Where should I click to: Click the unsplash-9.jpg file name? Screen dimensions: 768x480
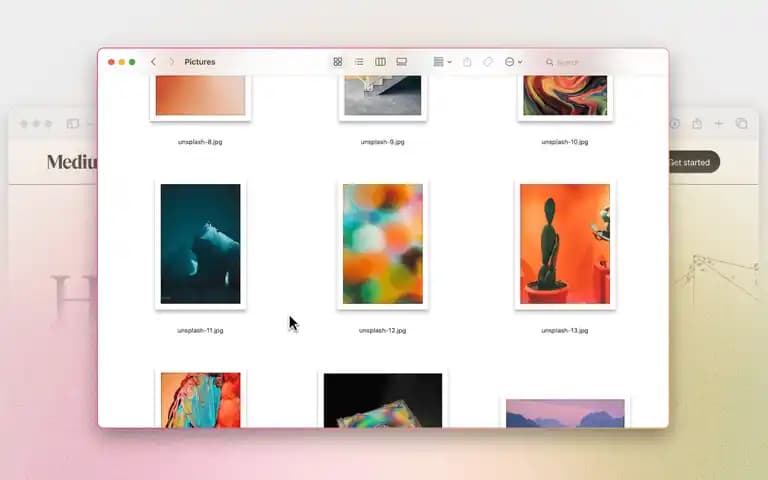click(383, 142)
